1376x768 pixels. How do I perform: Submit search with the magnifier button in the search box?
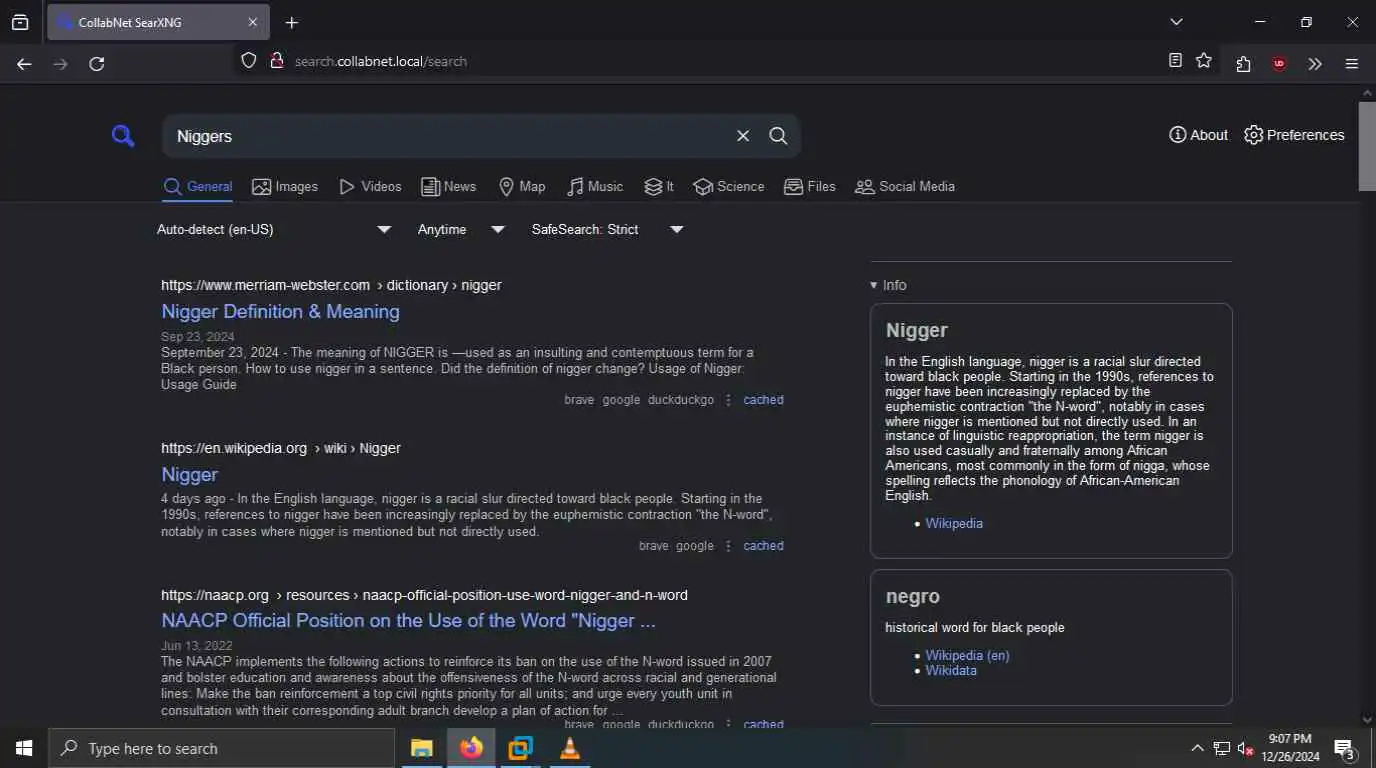tap(778, 136)
